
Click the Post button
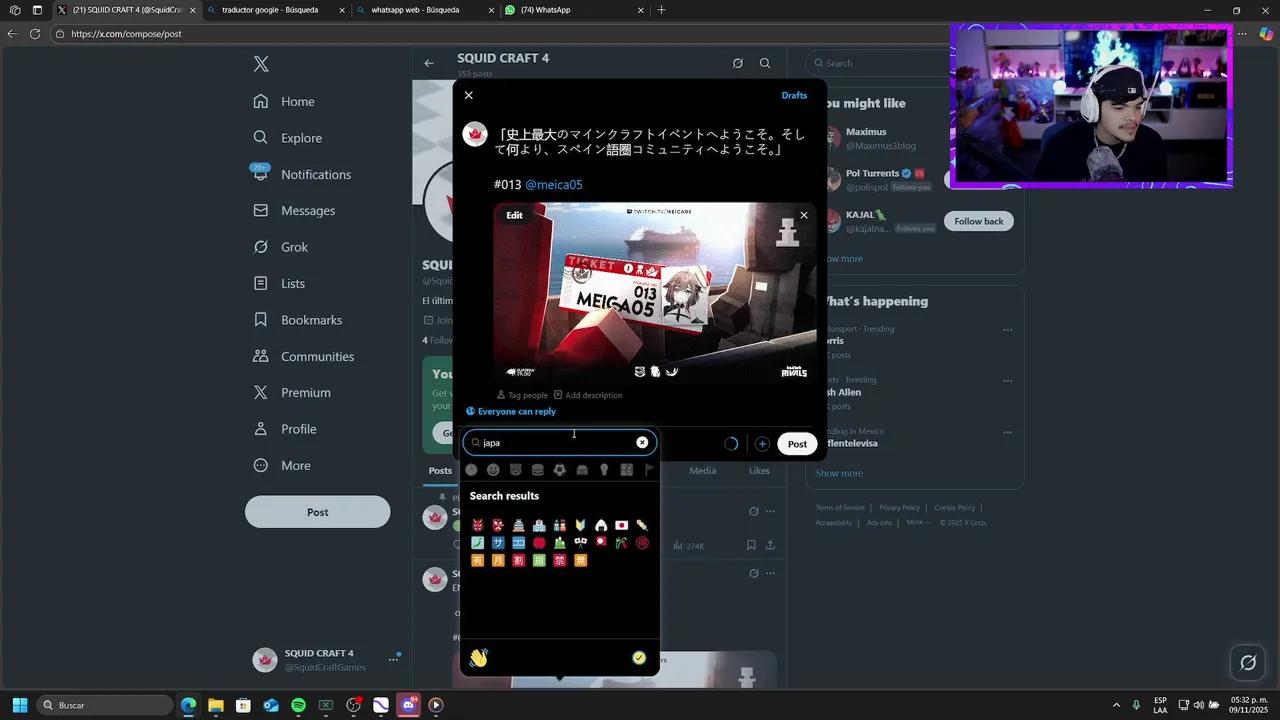pyautogui.click(x=796, y=443)
